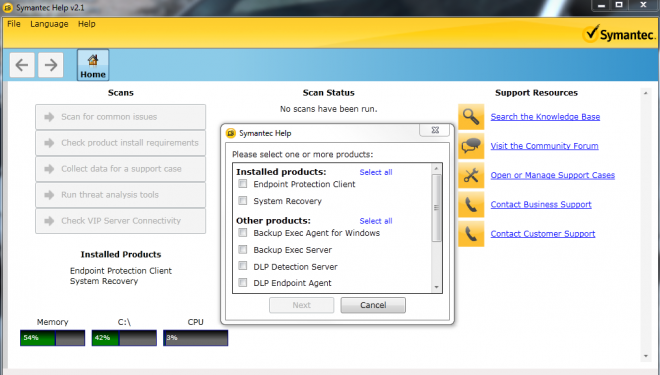The height and width of the screenshot is (375, 660).
Task: Click the magnifying glass Knowledge Base icon
Action: (x=471, y=117)
